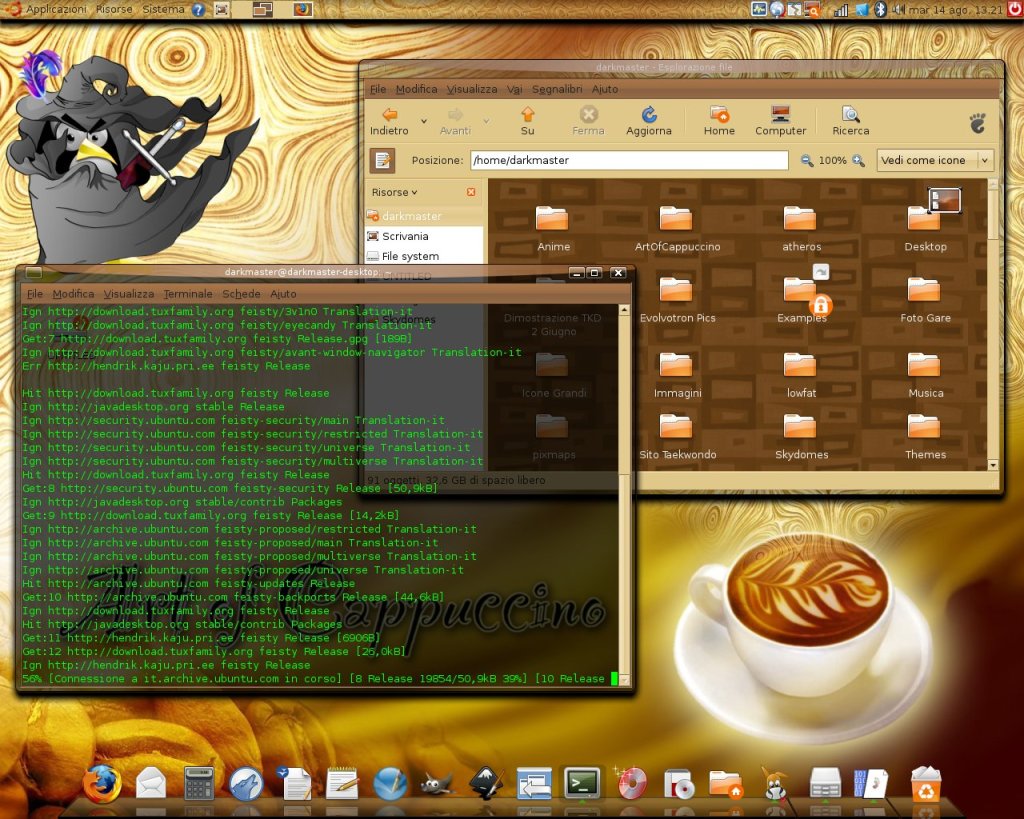Select the Sito Taekwondo folder

pyautogui.click(x=677, y=436)
